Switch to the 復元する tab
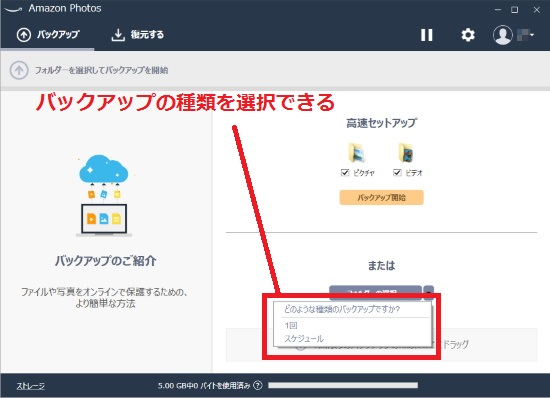This screenshot has height=398, width=550. pos(137,35)
